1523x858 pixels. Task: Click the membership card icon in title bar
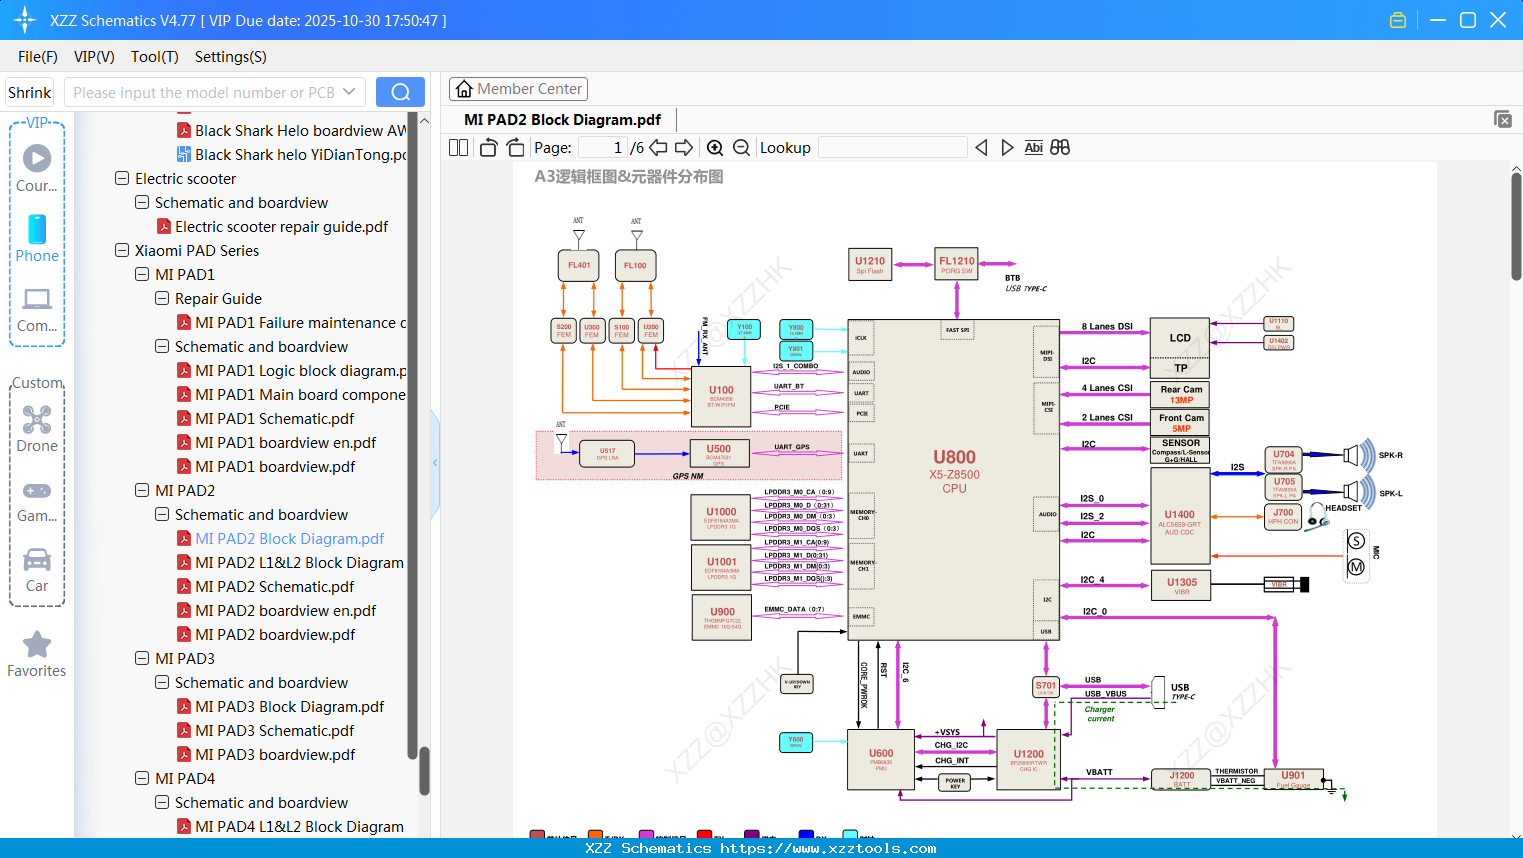pyautogui.click(x=1398, y=19)
